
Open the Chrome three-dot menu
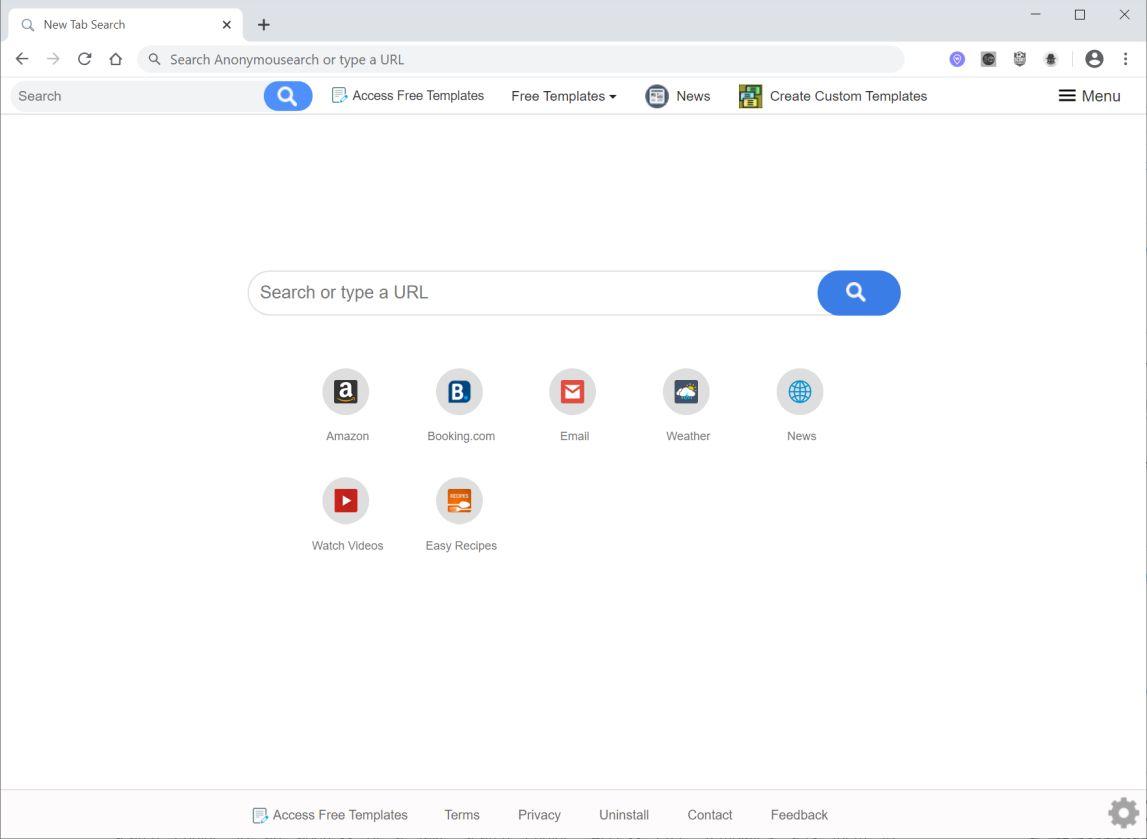1126,59
